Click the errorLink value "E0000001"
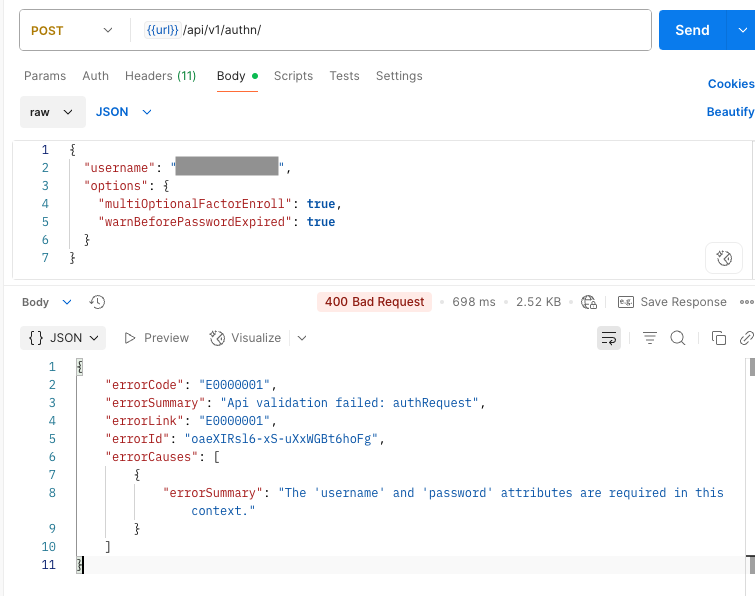Viewport: 755px width, 596px height. (234, 421)
